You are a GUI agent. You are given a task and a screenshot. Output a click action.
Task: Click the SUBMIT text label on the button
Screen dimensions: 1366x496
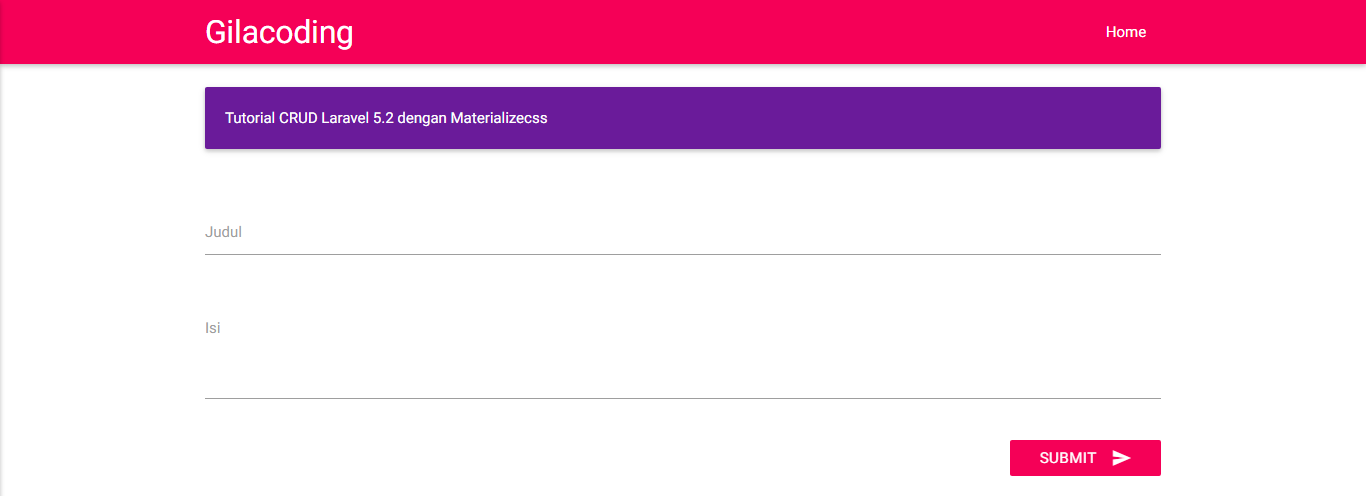[x=1067, y=458]
